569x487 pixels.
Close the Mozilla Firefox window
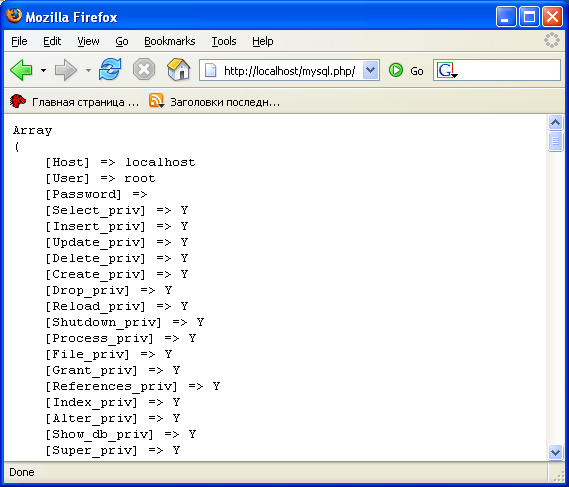coord(552,17)
